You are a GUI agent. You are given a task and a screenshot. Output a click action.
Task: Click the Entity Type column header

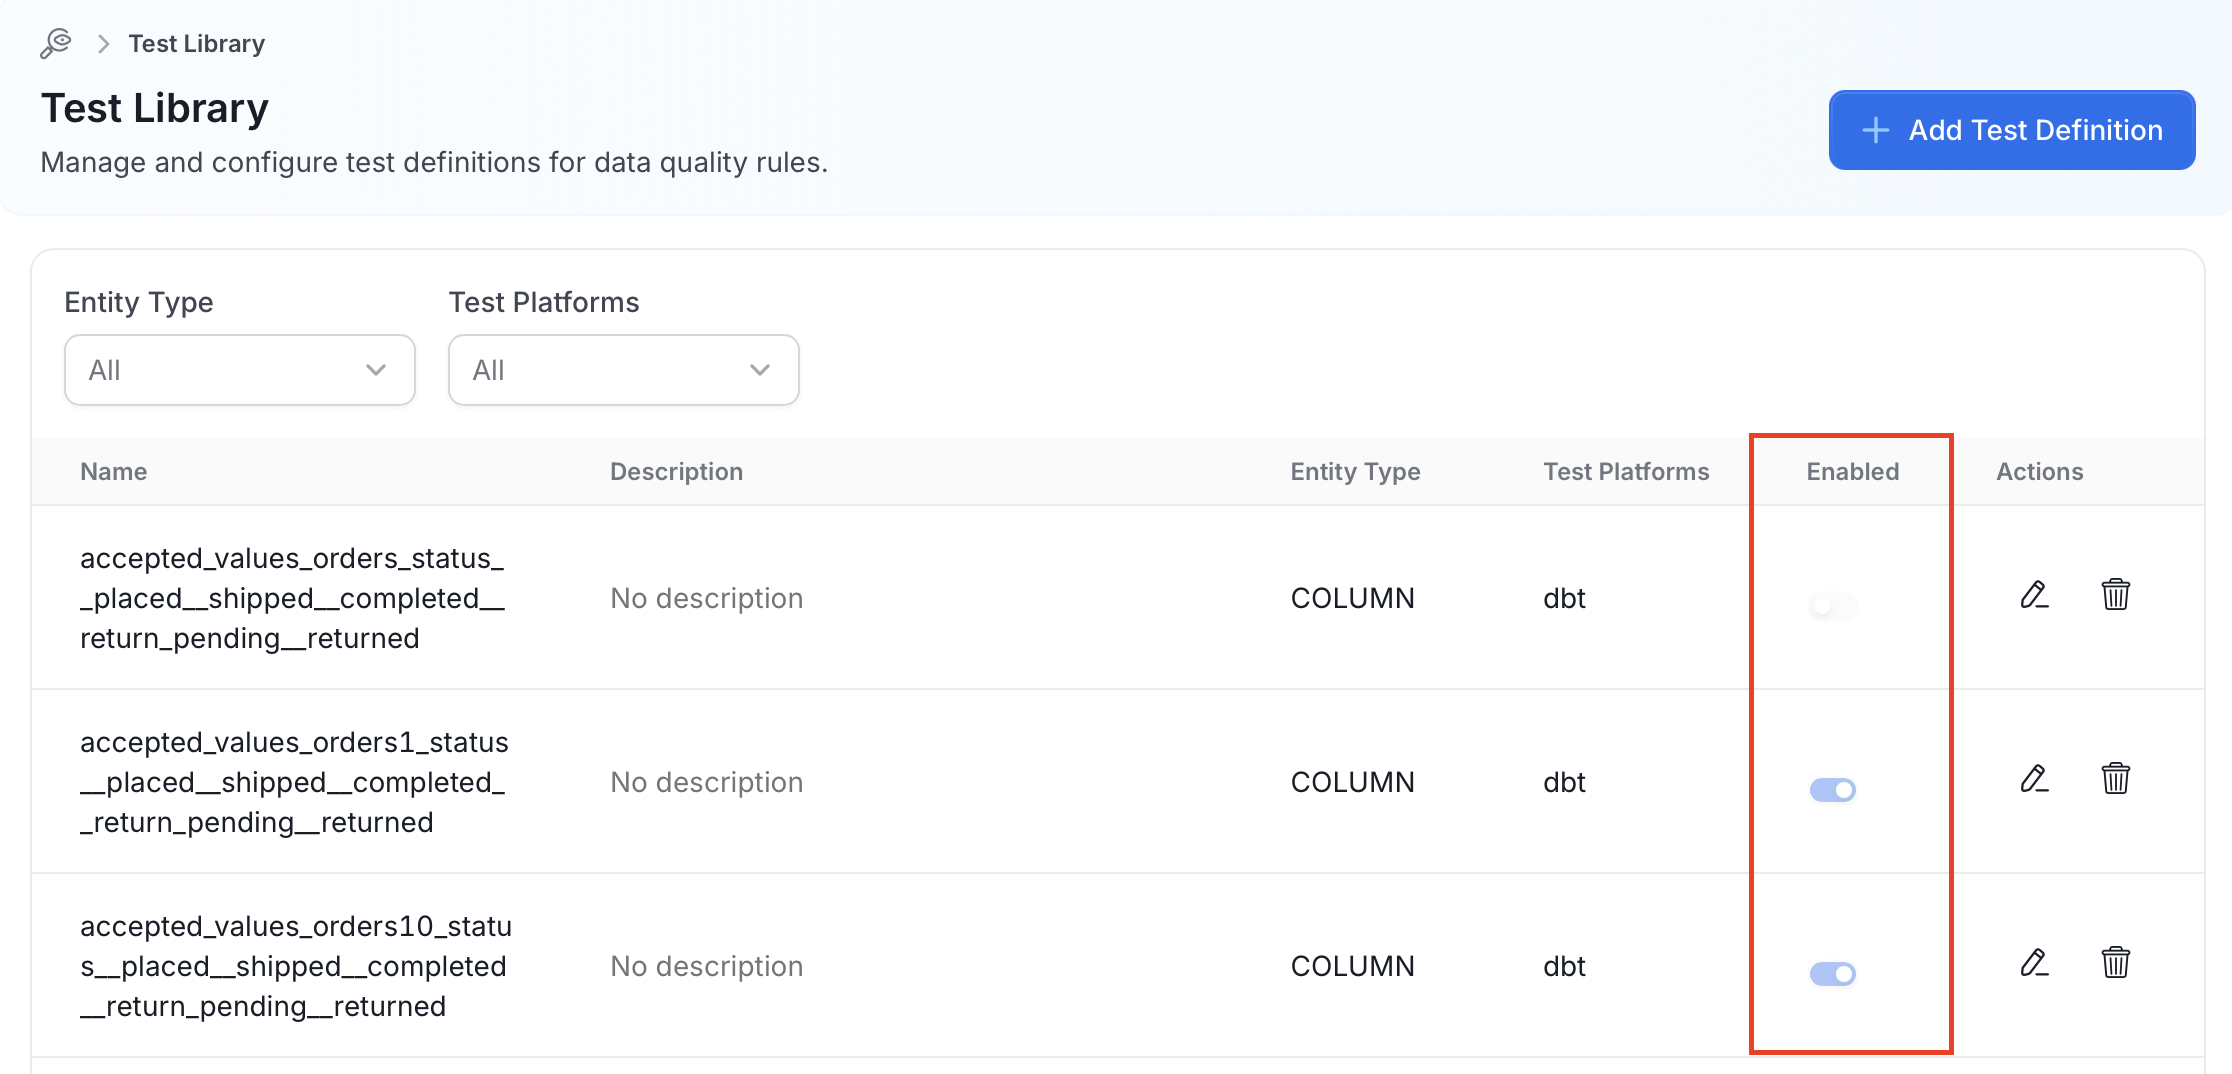[x=1355, y=472]
